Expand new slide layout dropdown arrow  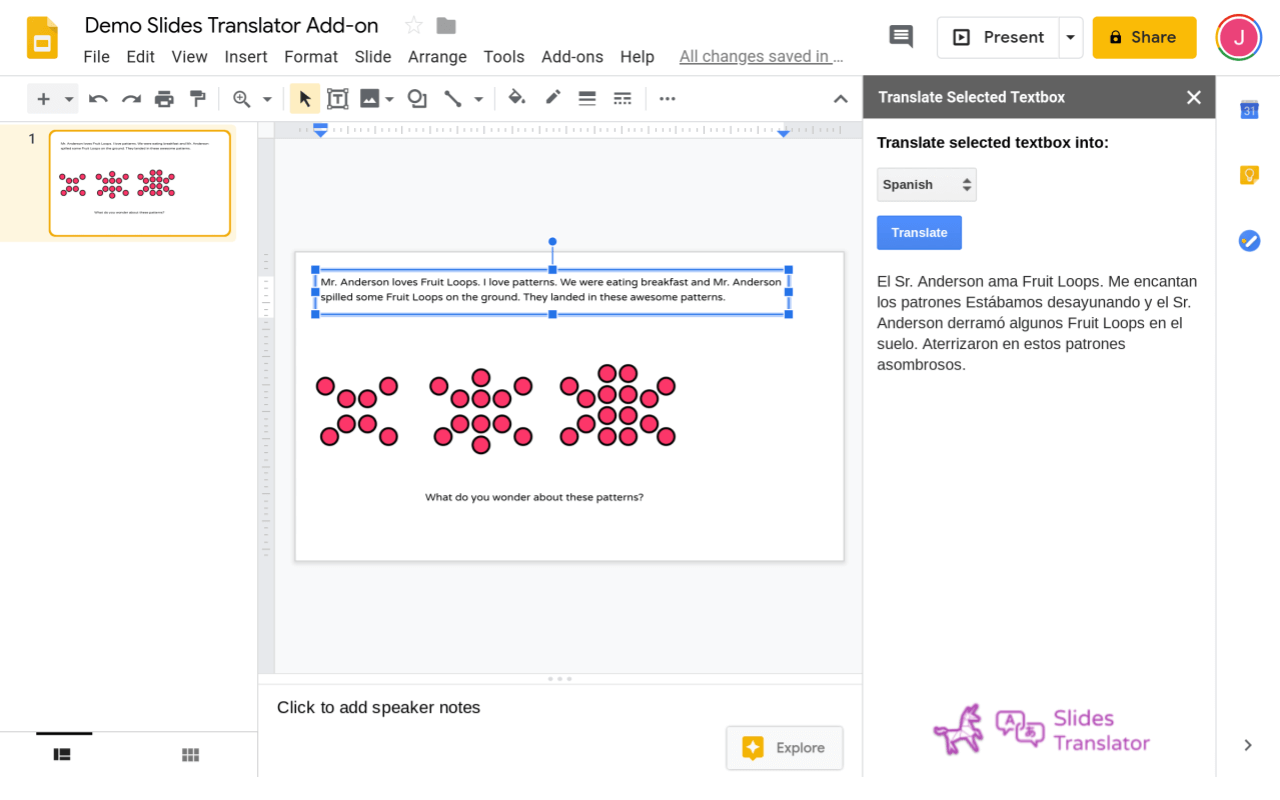click(69, 99)
